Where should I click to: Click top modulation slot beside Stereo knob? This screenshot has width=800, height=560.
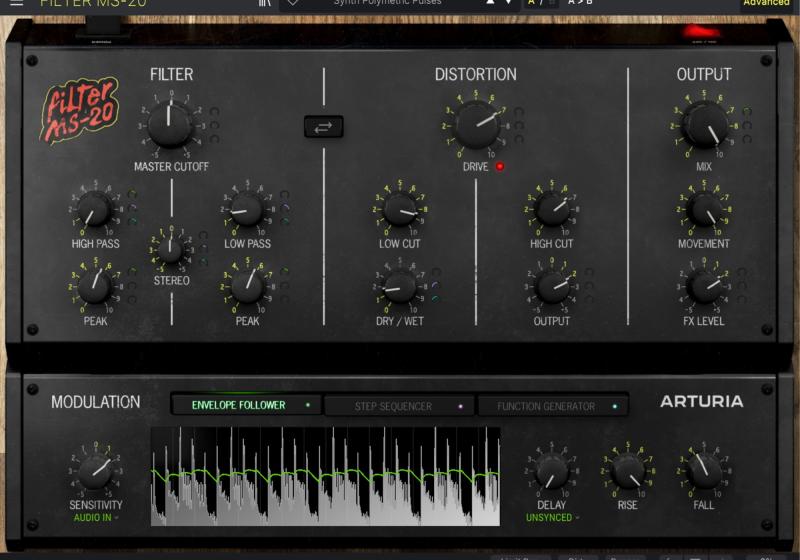point(203,235)
